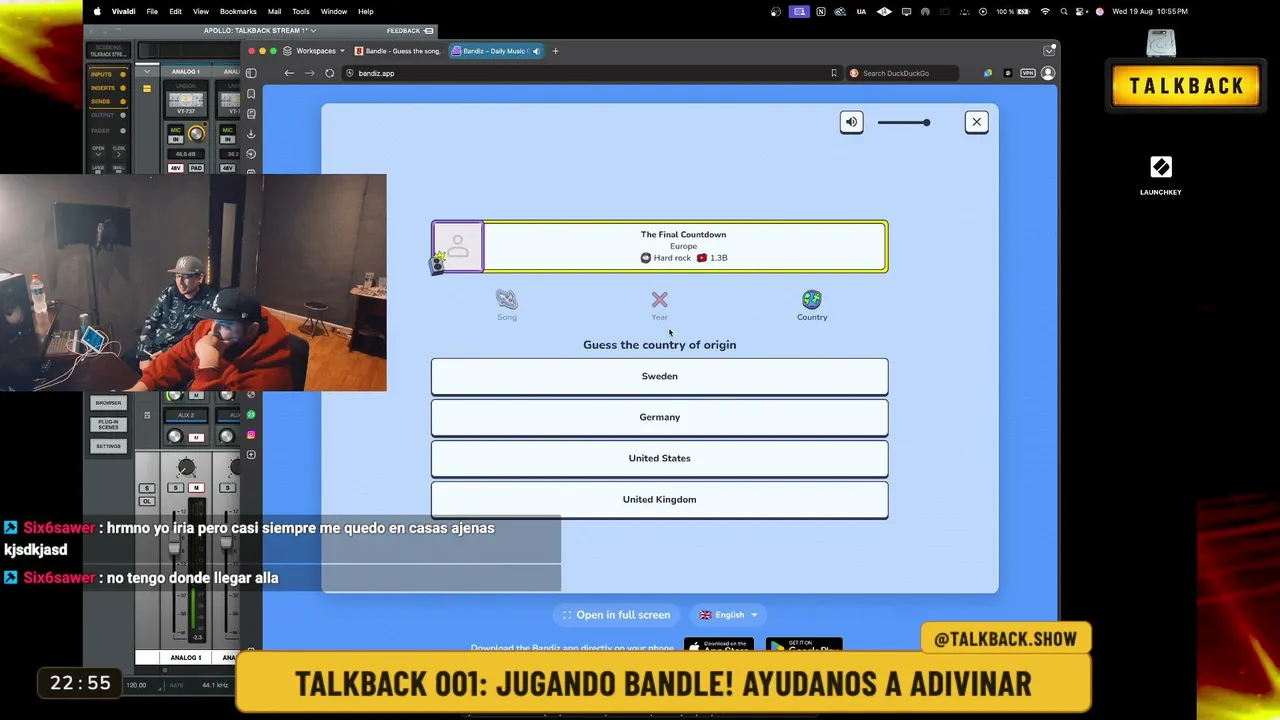Screen dimensions: 1280x720
Task: Open the song artwork thumbnail for Final Countdown
Action: tap(458, 246)
